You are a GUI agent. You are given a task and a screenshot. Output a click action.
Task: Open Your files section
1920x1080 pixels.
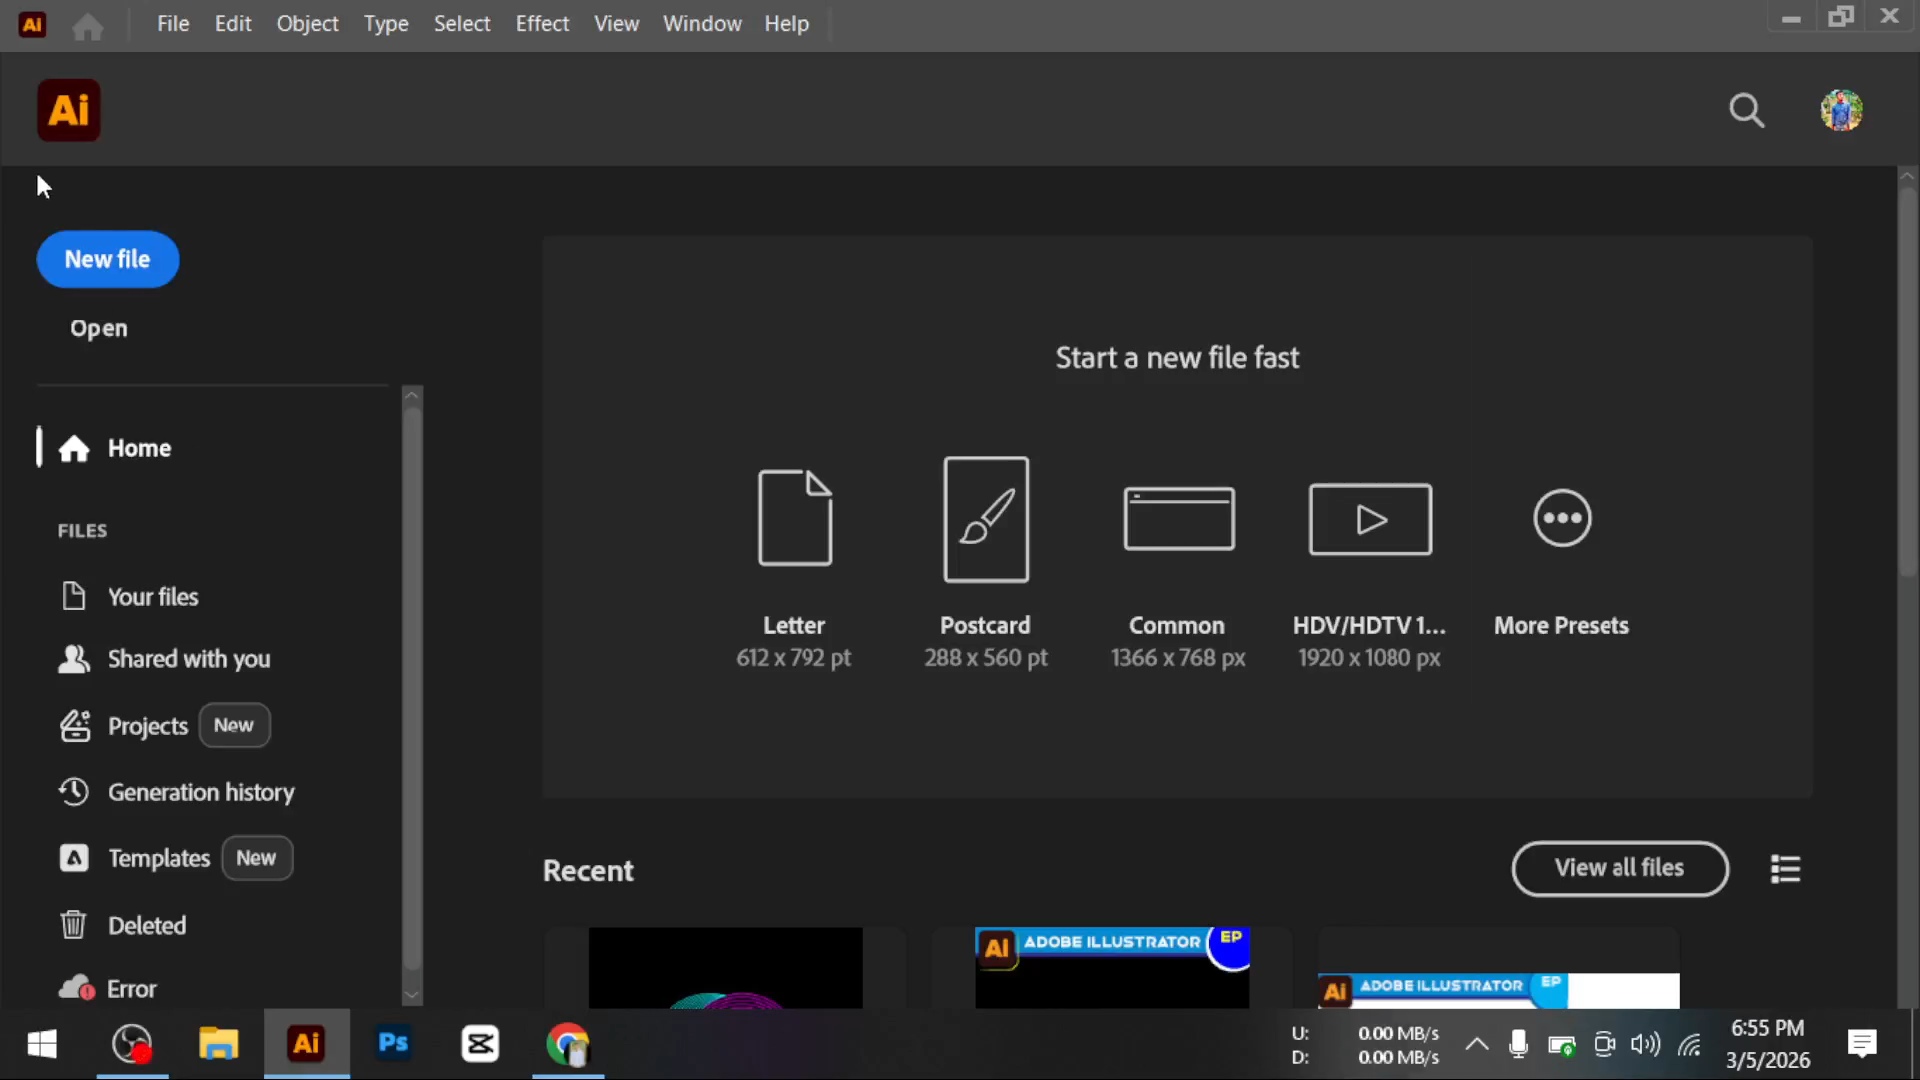coord(153,597)
